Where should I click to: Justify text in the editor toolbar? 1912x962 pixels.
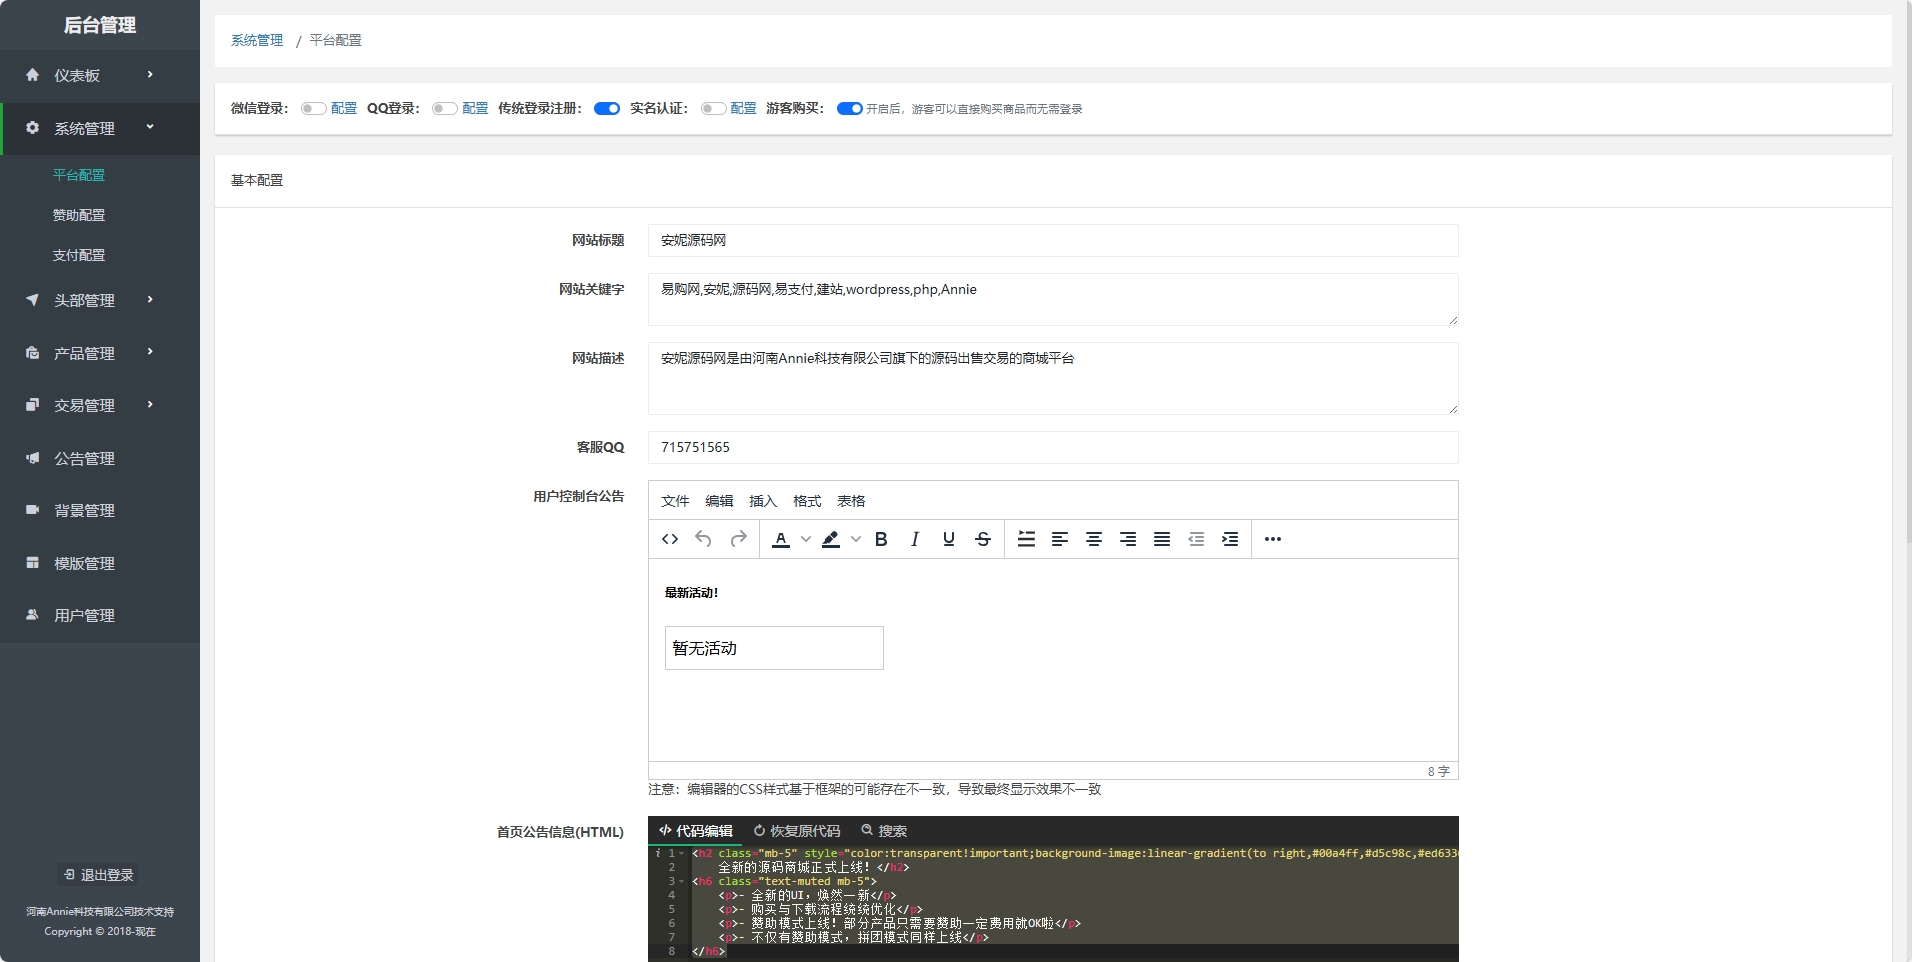pos(1162,539)
